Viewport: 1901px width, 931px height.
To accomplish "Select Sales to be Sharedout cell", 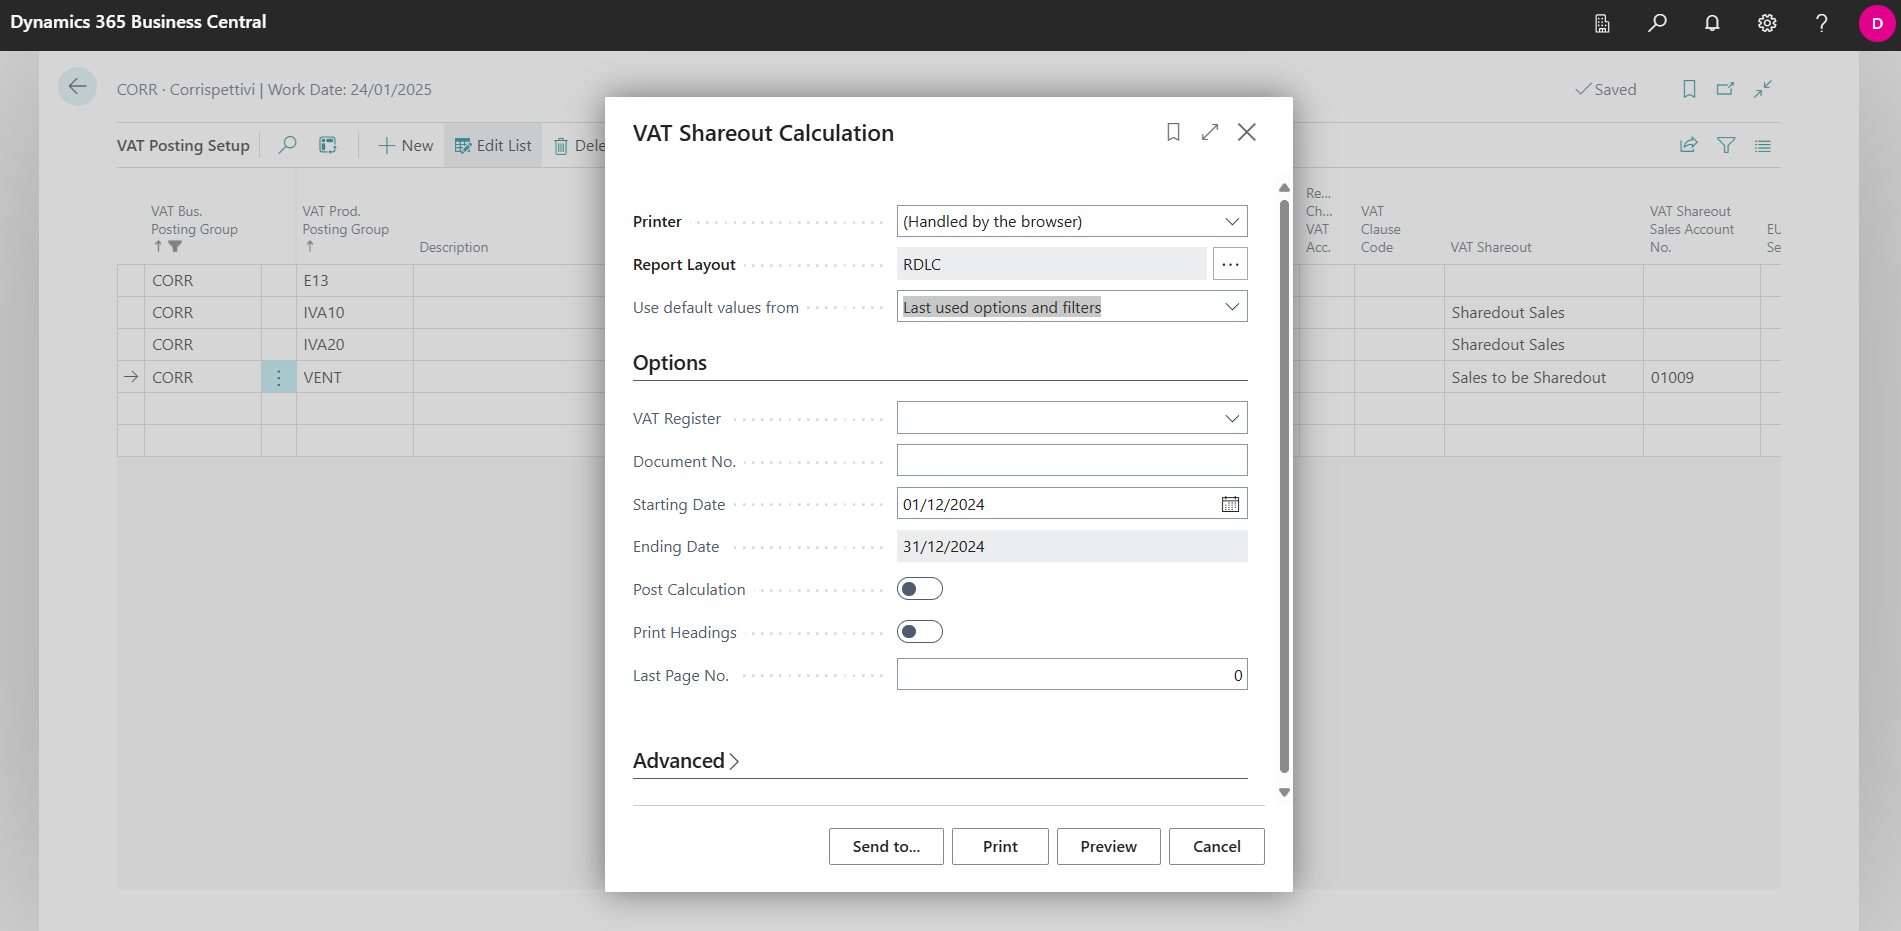I will point(1543,377).
